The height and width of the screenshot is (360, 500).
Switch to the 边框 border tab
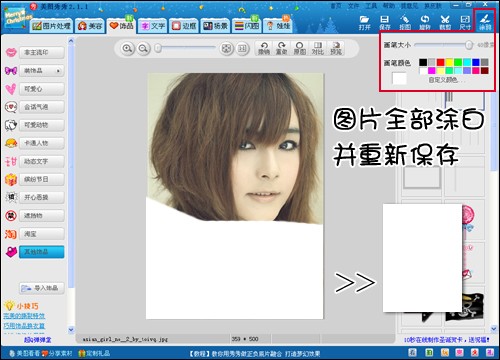click(x=184, y=26)
